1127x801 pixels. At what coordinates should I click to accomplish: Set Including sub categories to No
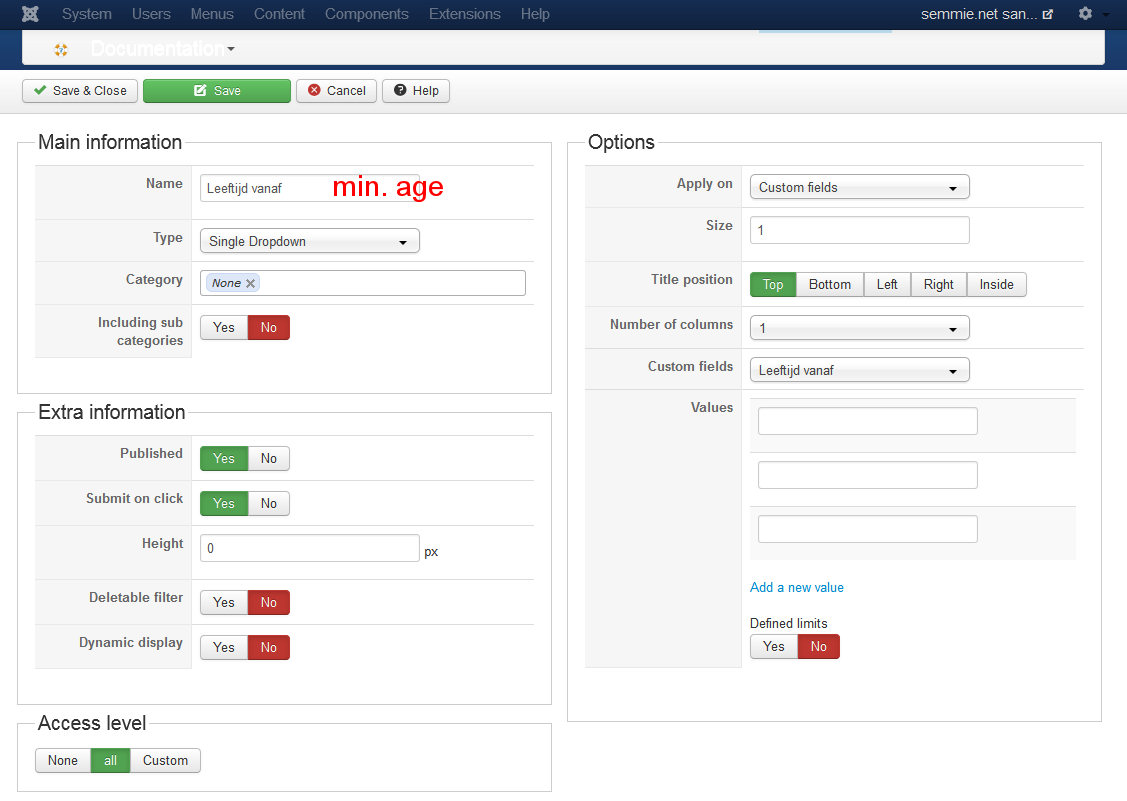pos(269,327)
